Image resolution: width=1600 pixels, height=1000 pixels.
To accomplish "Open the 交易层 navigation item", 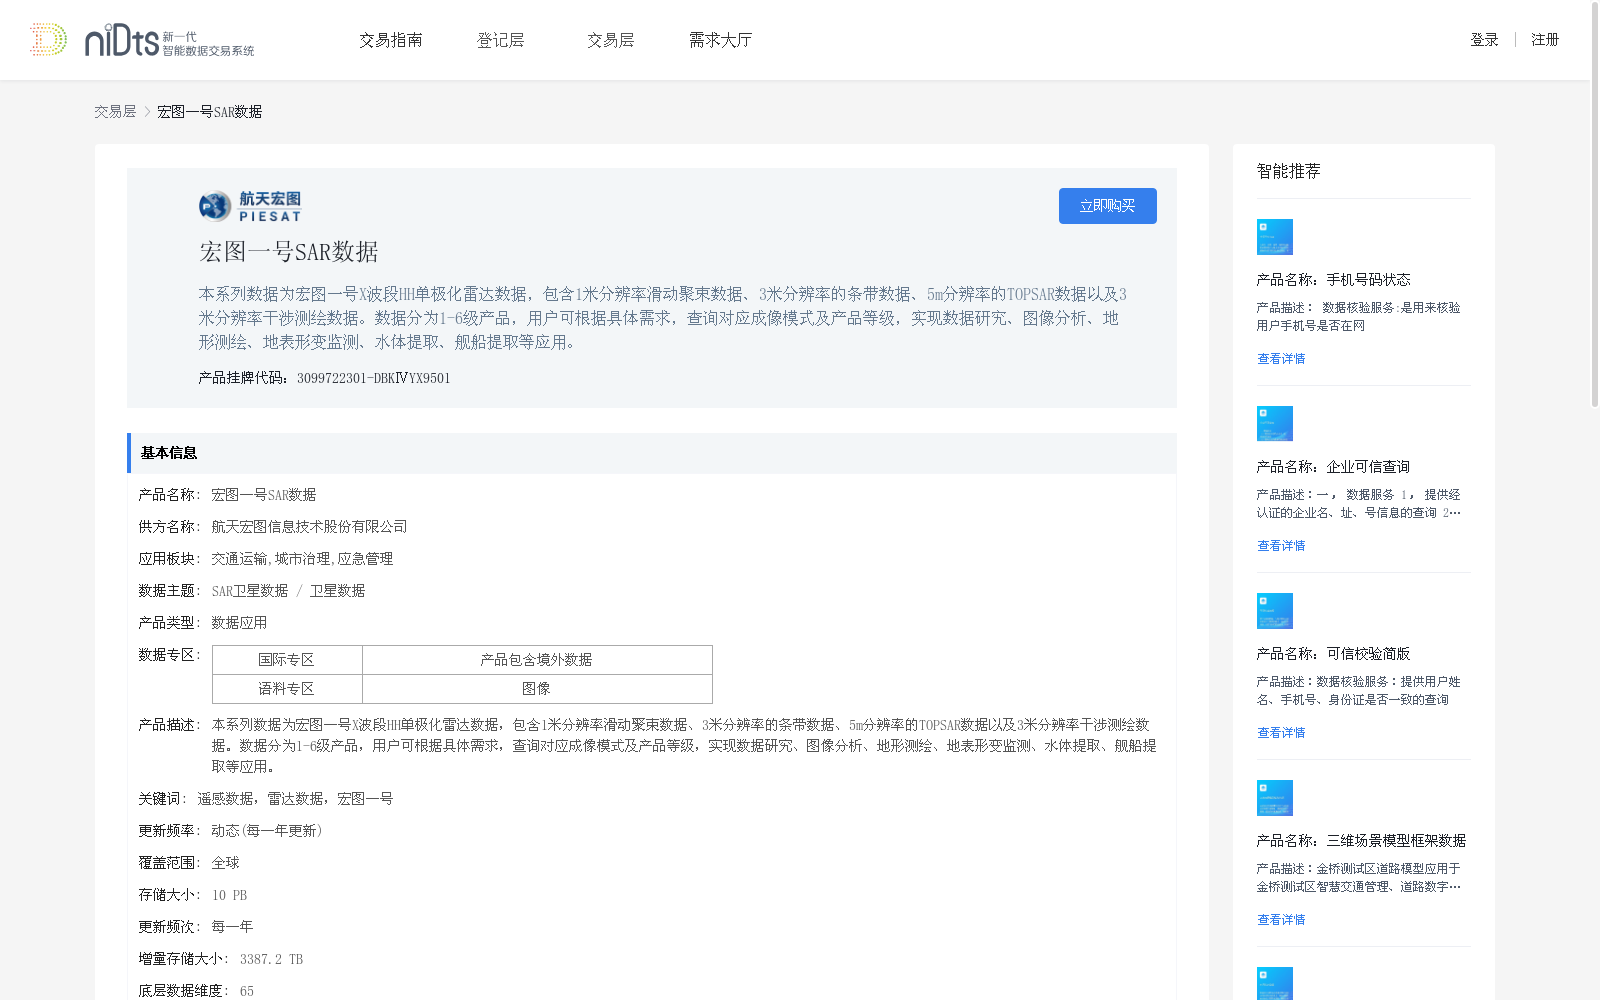I will point(611,40).
